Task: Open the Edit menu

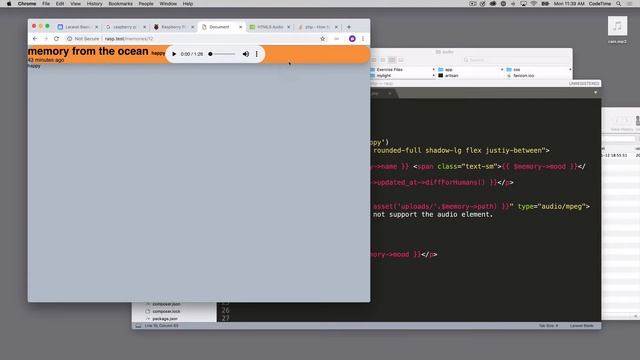Action: (x=60, y=4)
